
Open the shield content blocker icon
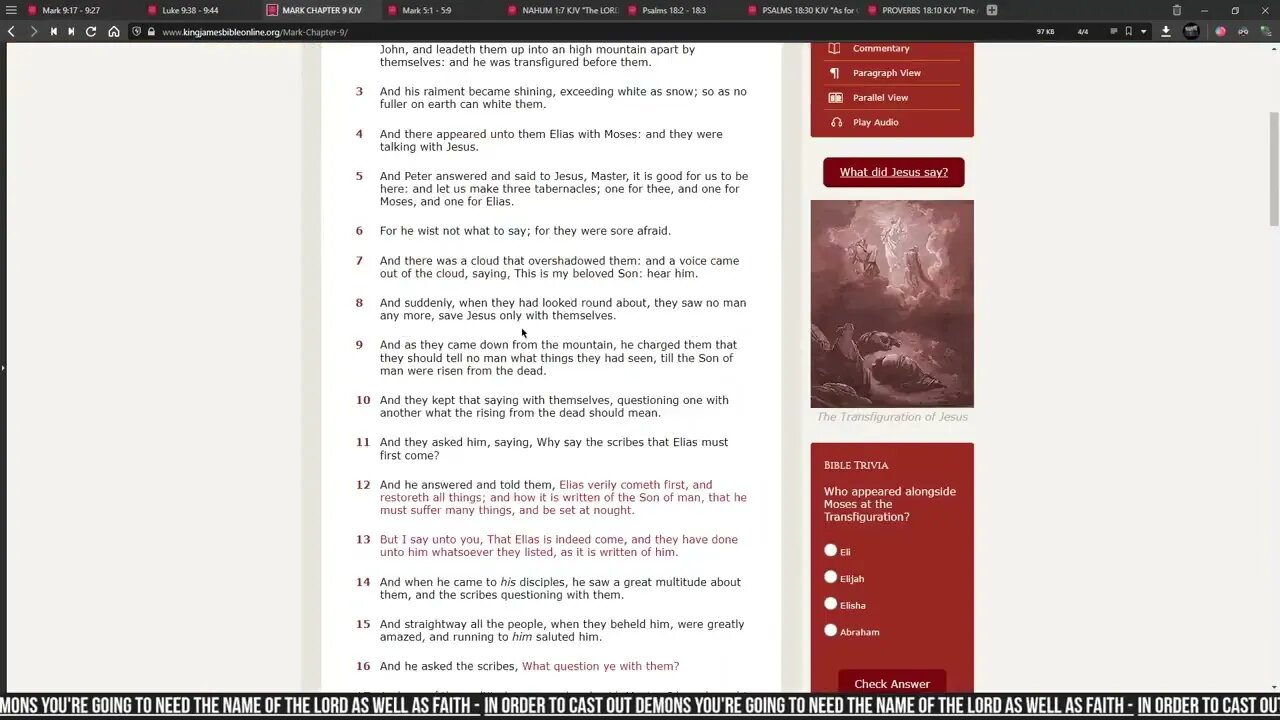tap(136, 31)
